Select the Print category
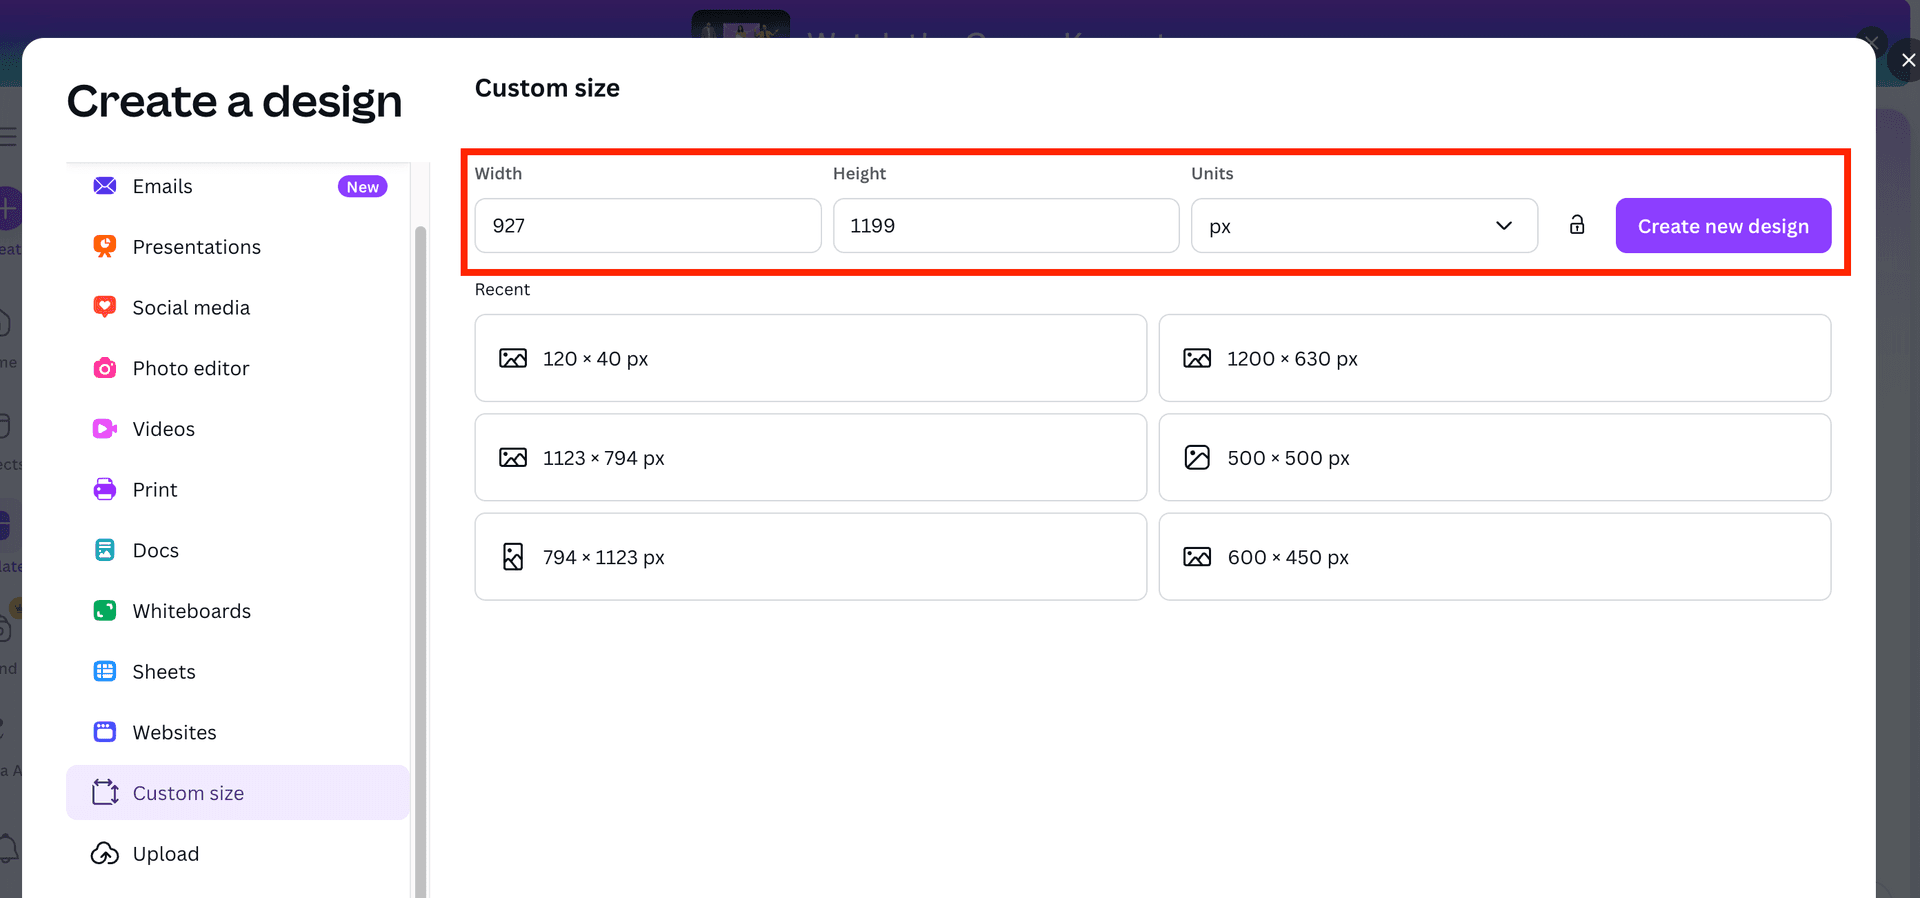 click(x=238, y=490)
